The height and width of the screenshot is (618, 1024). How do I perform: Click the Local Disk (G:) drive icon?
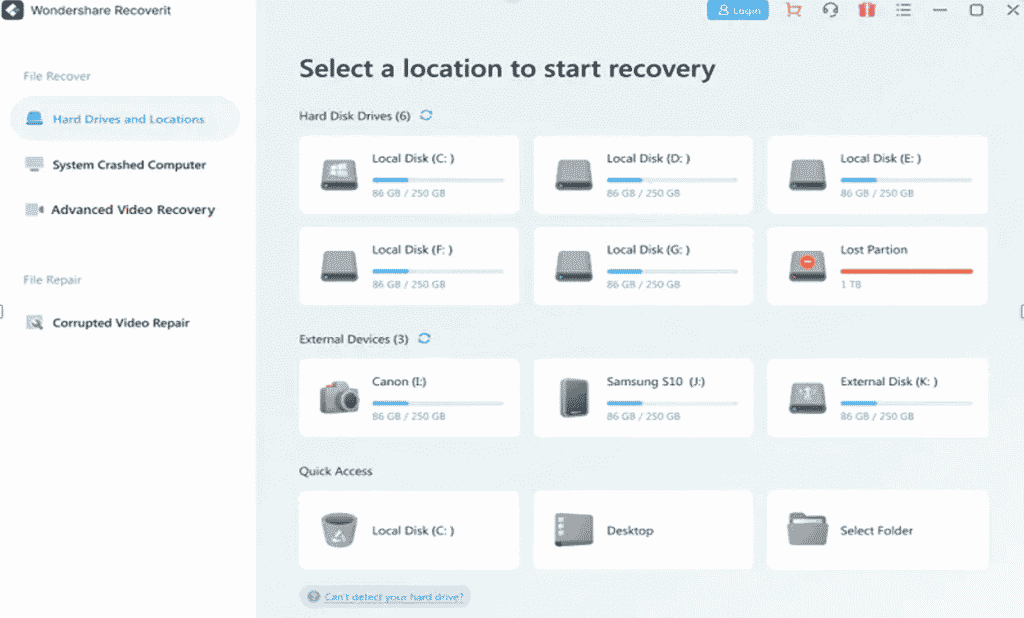coord(573,266)
